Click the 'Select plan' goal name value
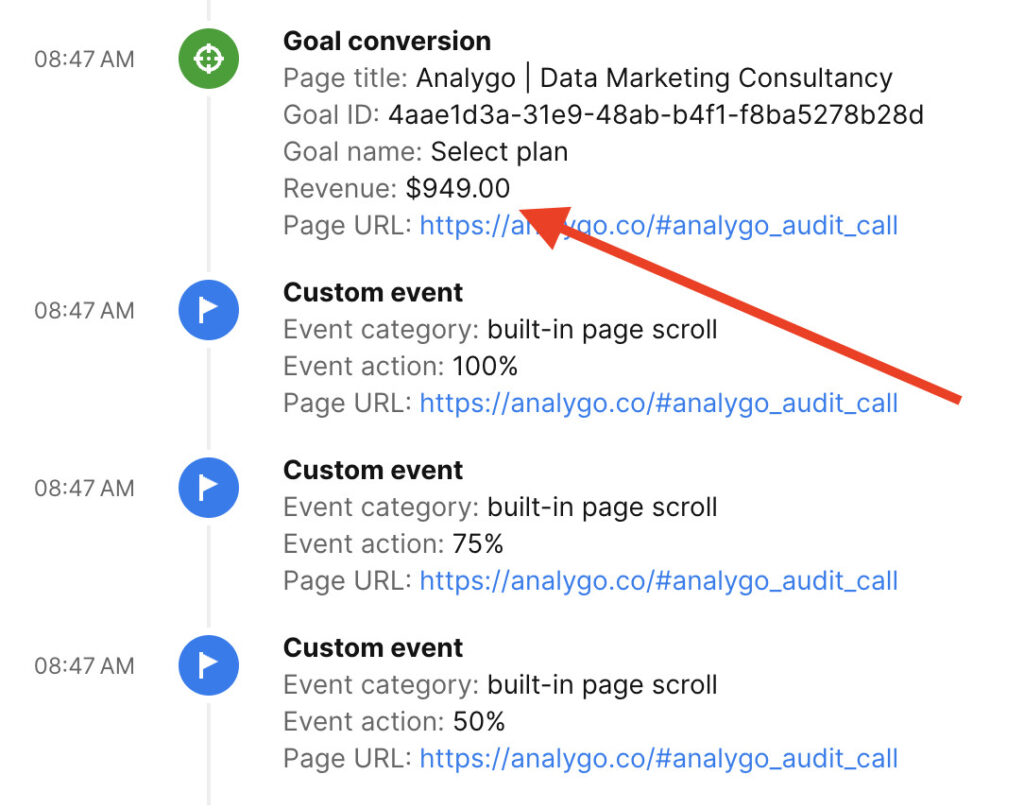This screenshot has width=1024, height=809. 499,152
